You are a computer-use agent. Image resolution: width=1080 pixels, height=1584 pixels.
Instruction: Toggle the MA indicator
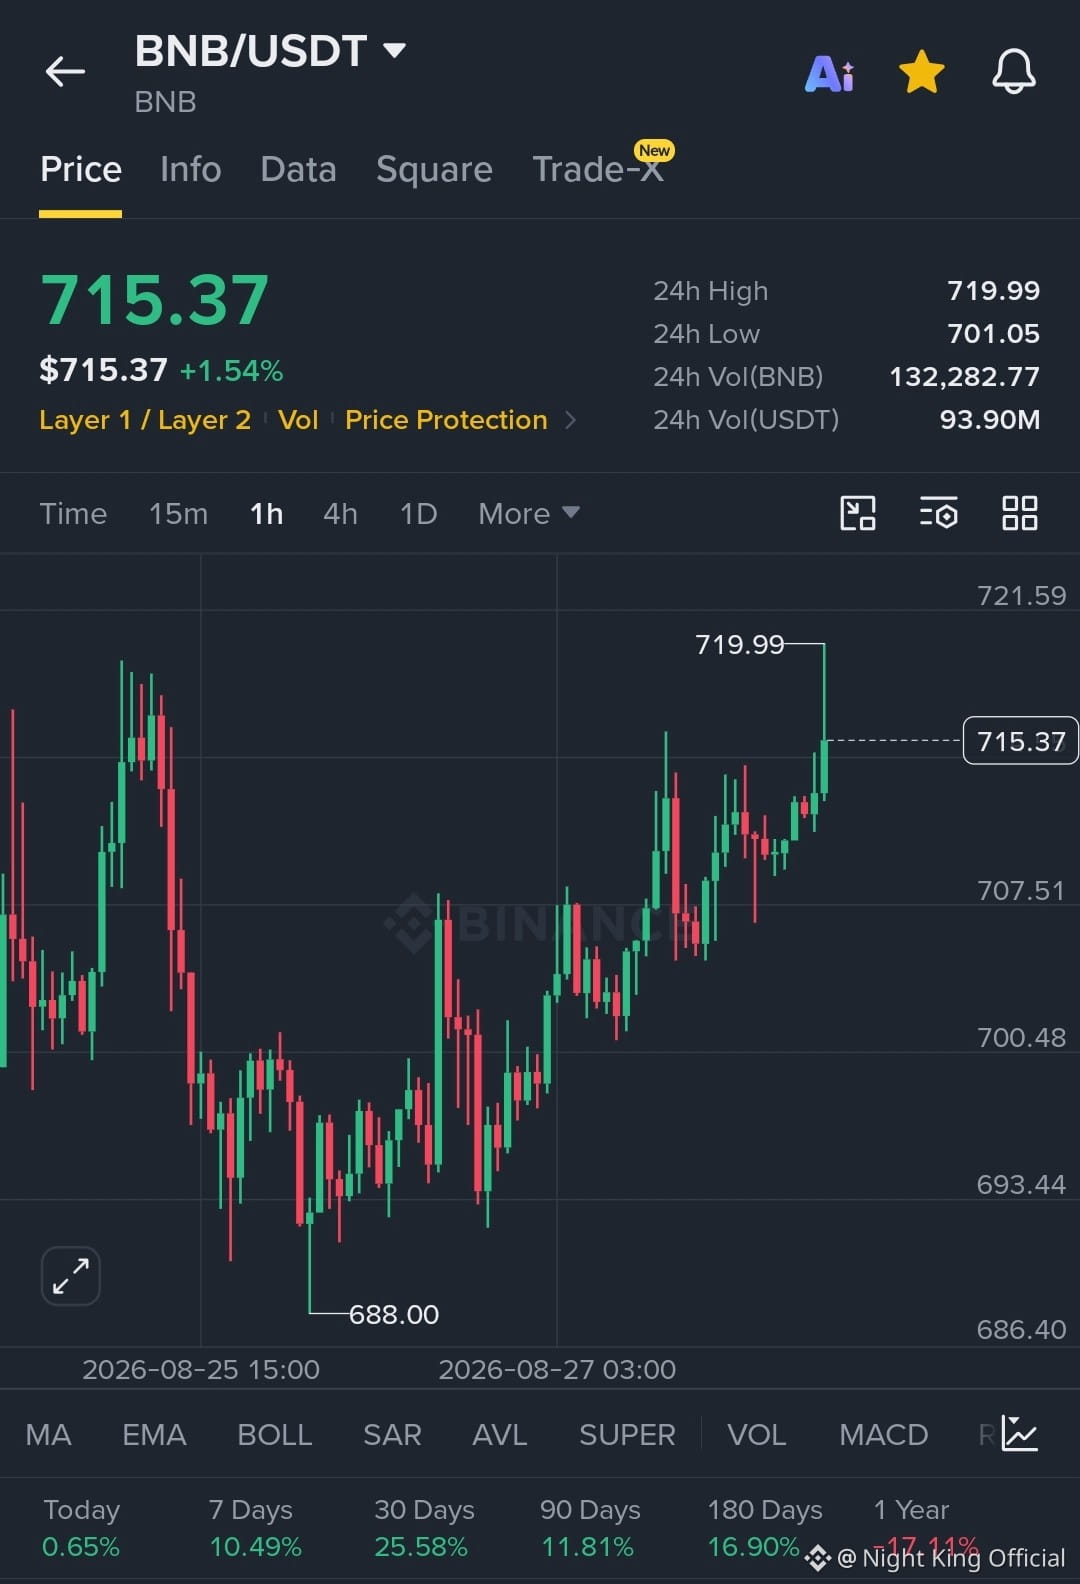tap(48, 1435)
